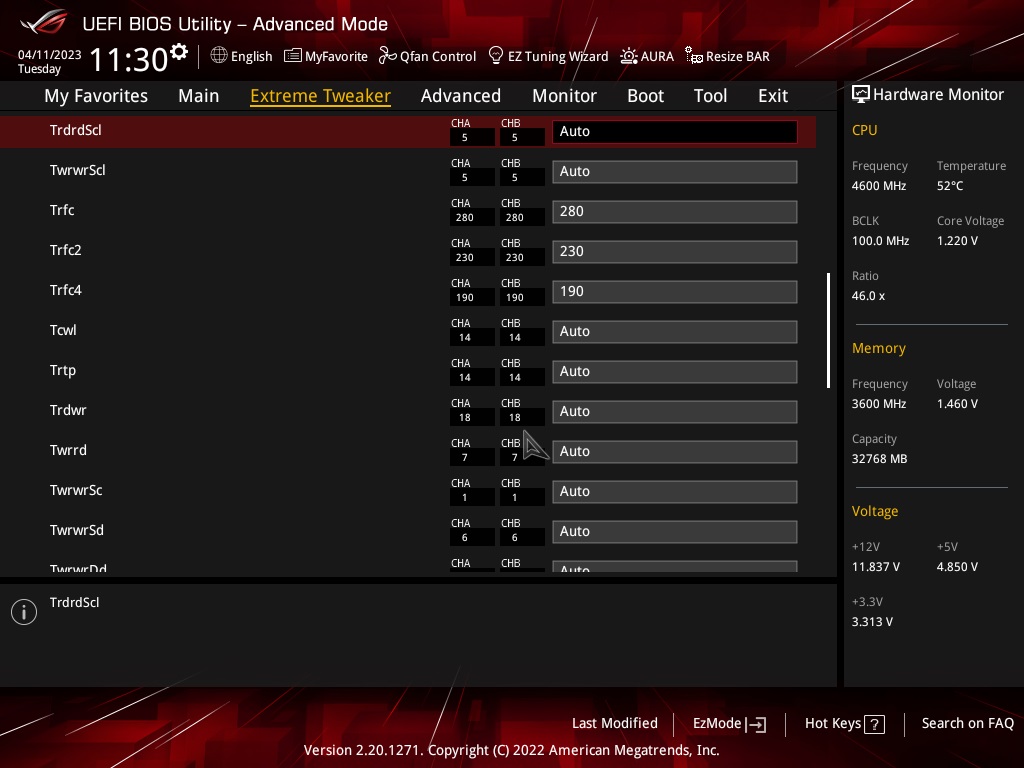
Task: Click the Trfc row label
Action: pos(62,210)
